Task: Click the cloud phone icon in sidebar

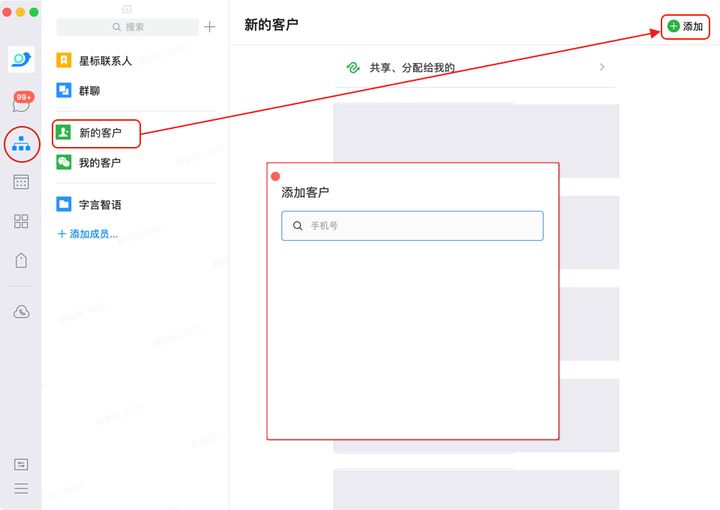Action: pyautogui.click(x=21, y=312)
